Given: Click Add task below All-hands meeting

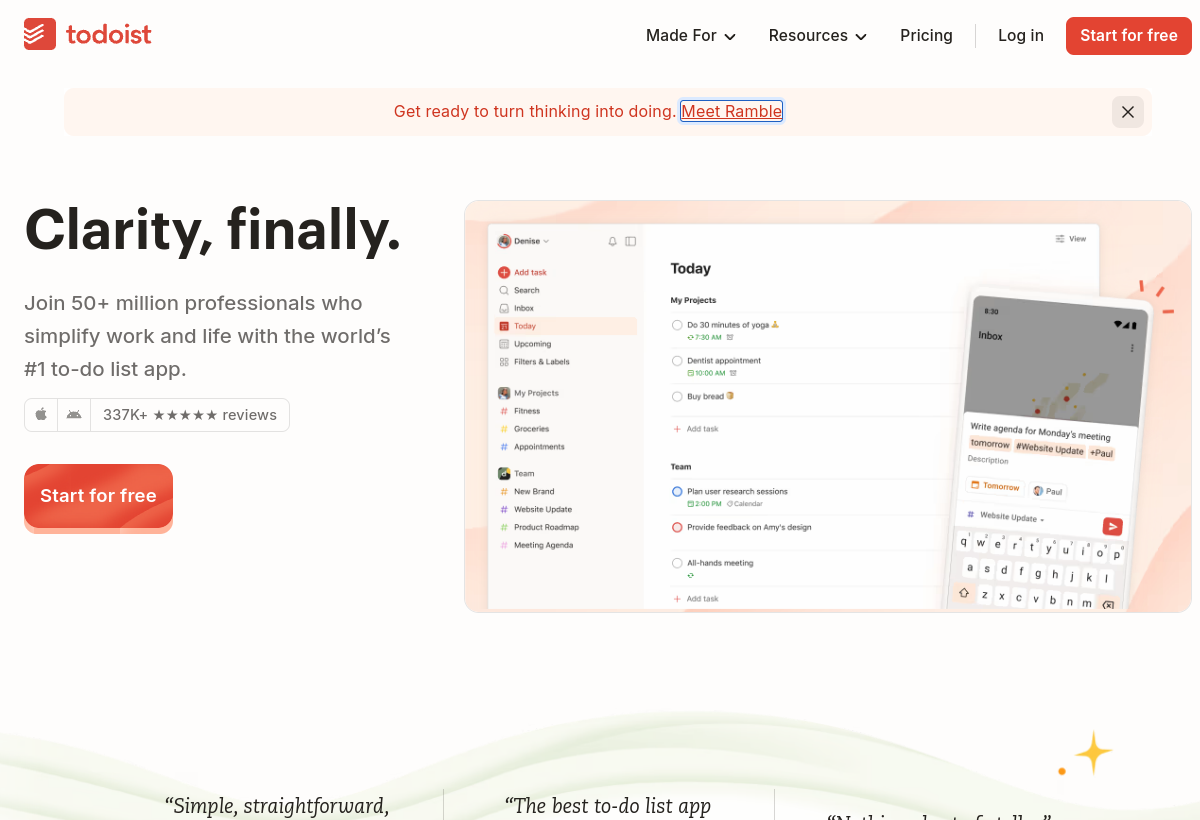Looking at the screenshot, I should point(696,599).
